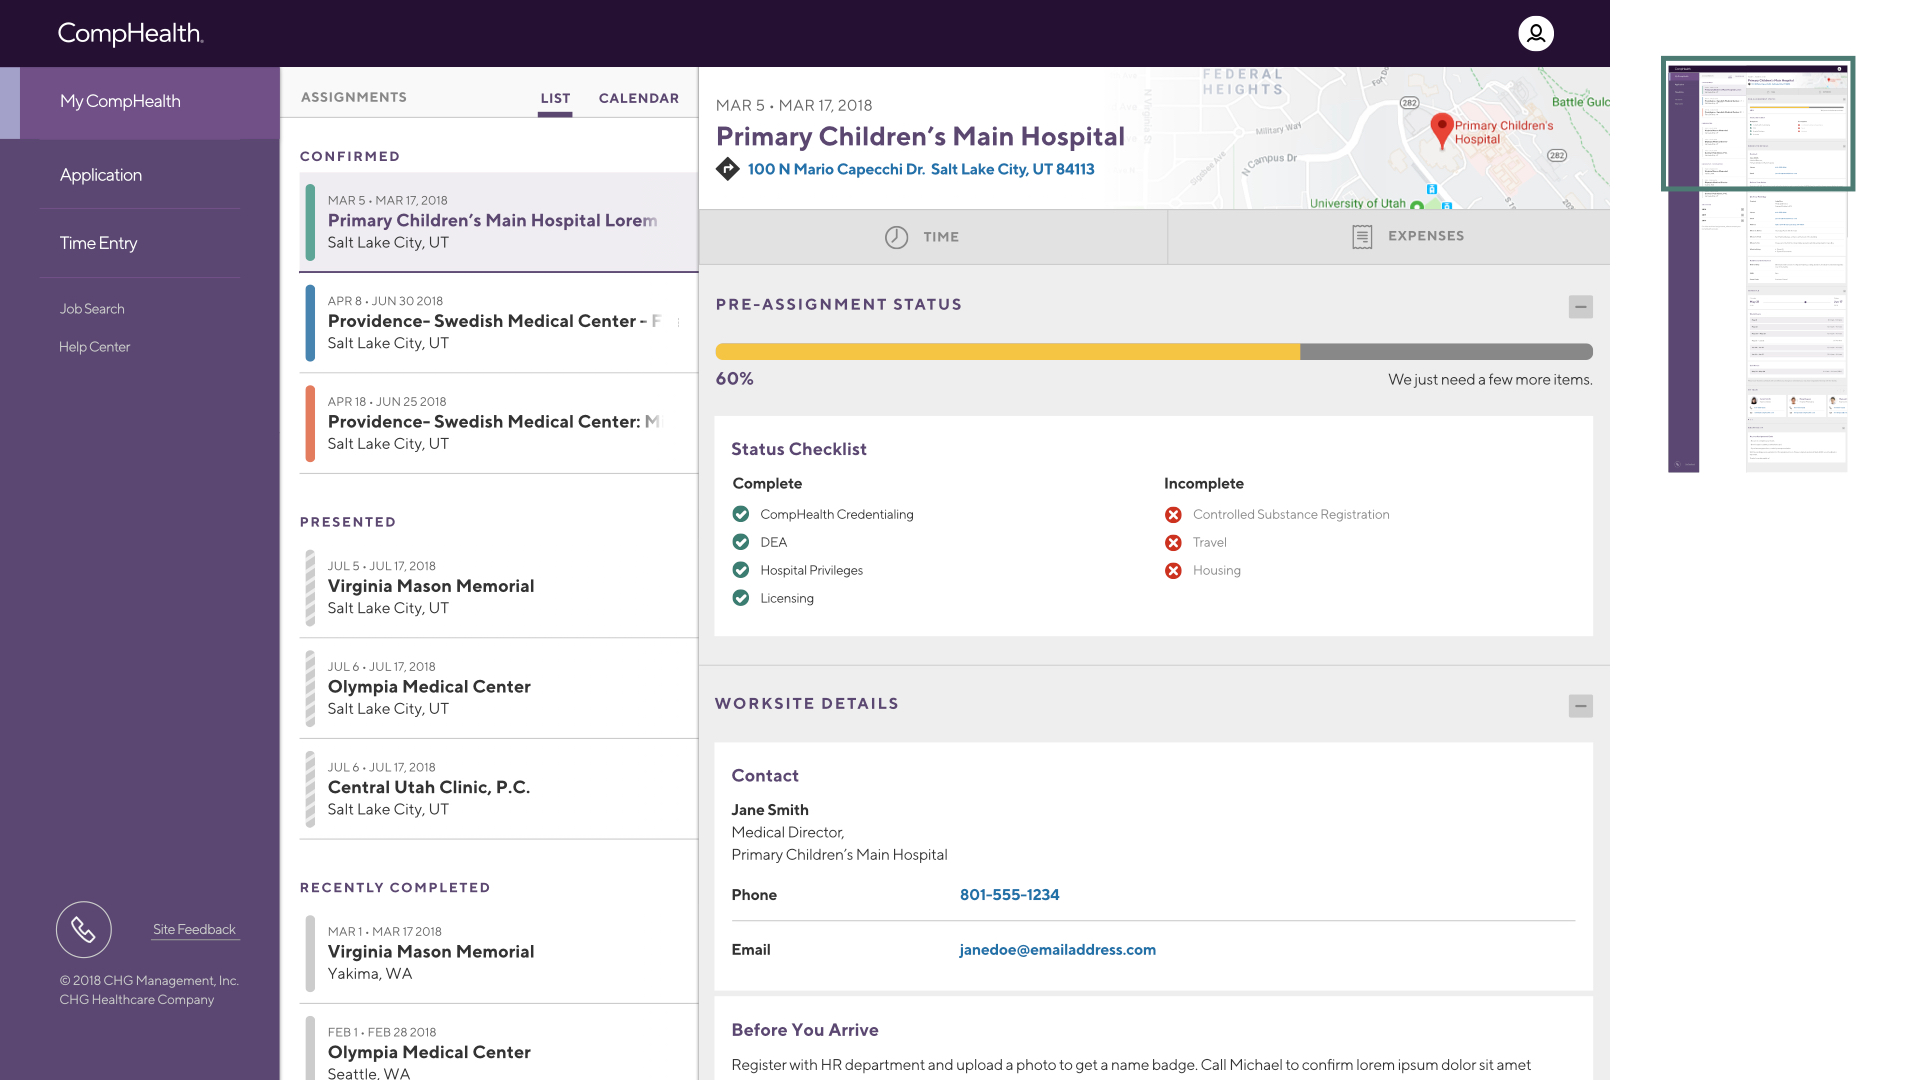Viewport: 1920px width, 1080px height.
Task: Click the receipt icon in Expenses tab
Action: (x=1362, y=237)
